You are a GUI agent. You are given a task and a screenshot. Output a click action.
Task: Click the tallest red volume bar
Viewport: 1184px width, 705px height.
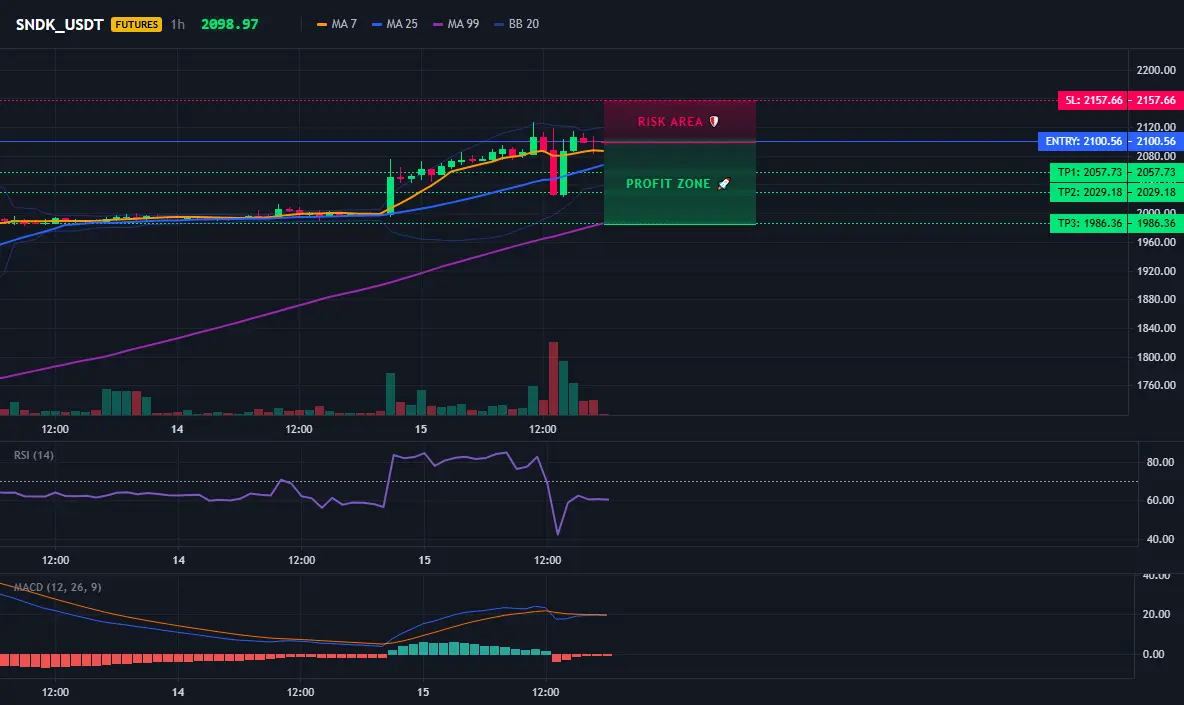(553, 378)
